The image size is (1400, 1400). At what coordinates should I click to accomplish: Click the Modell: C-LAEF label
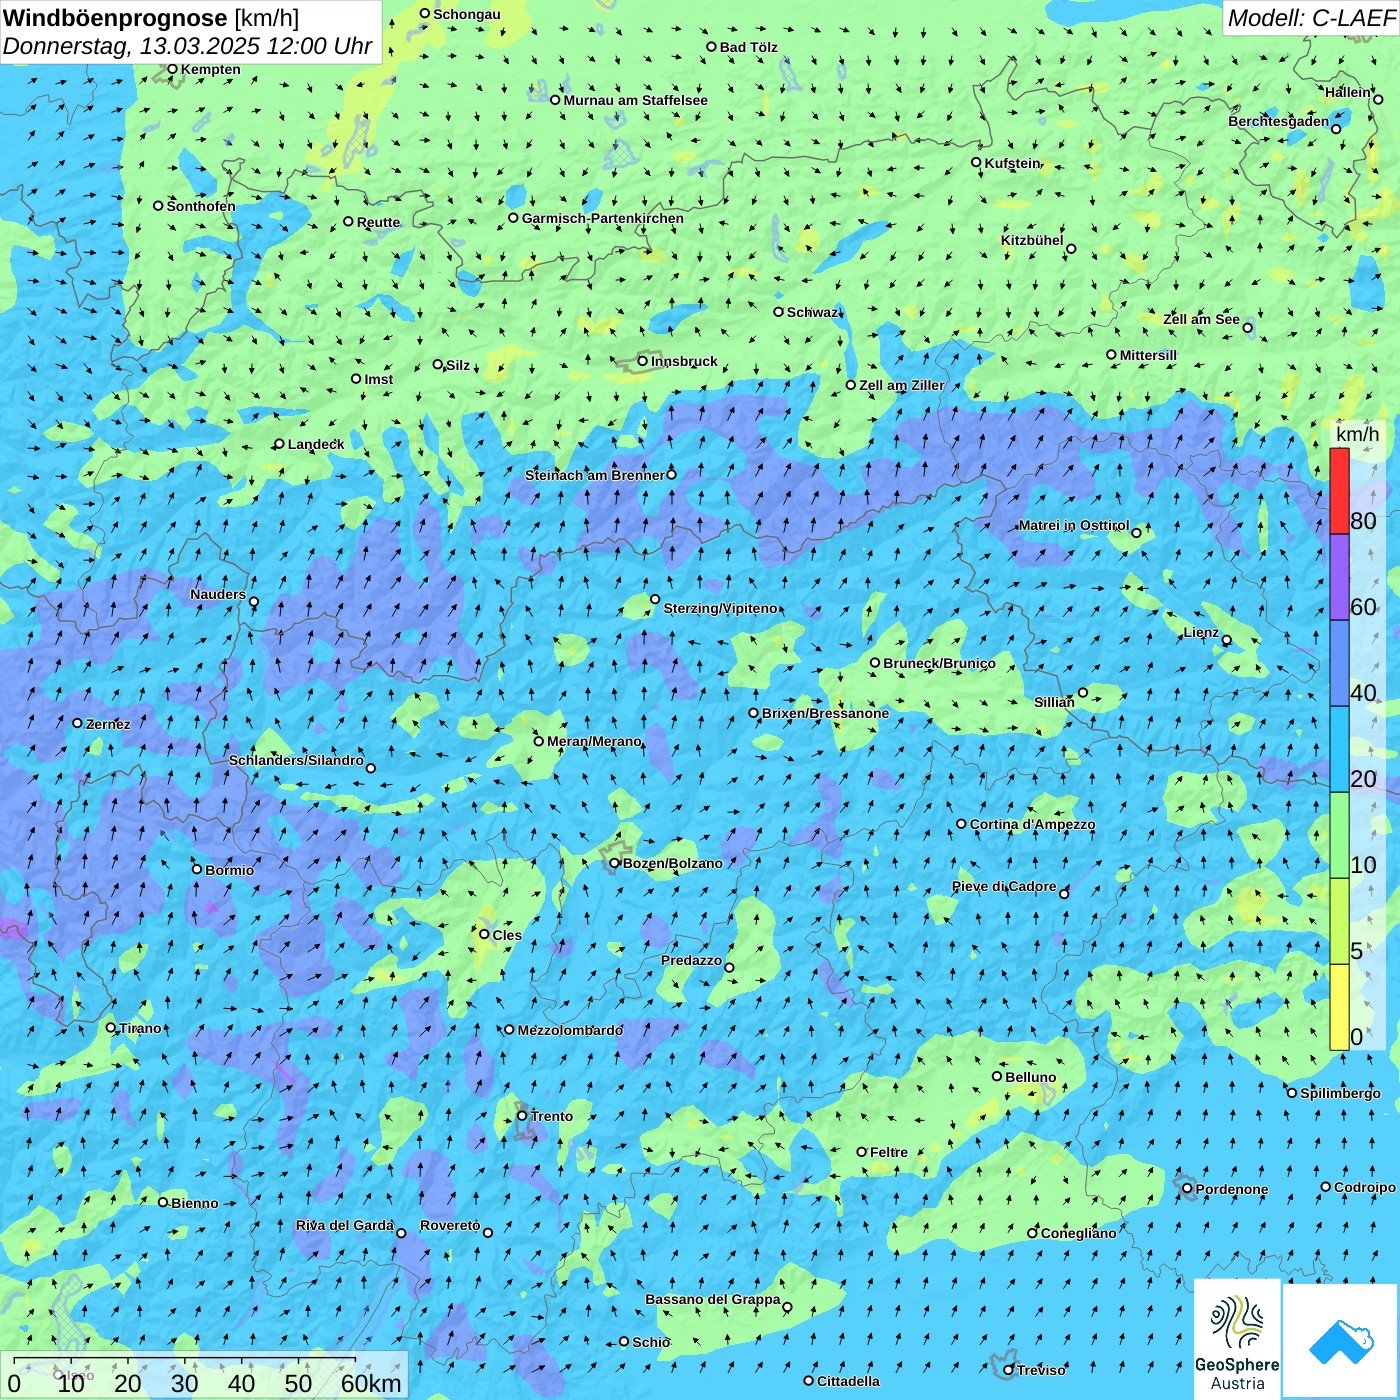[x=1311, y=17]
